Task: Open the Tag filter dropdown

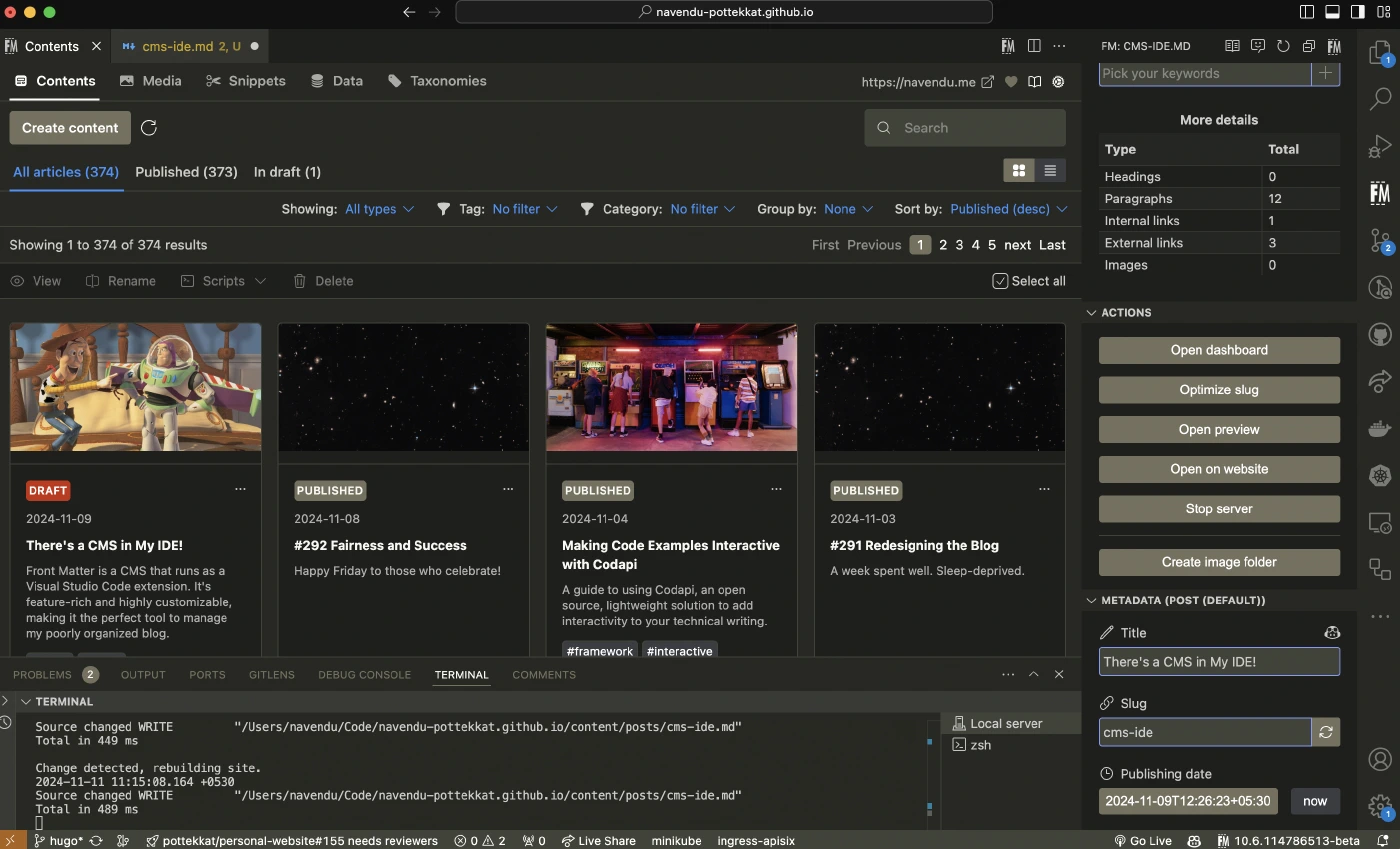Action: (x=525, y=209)
